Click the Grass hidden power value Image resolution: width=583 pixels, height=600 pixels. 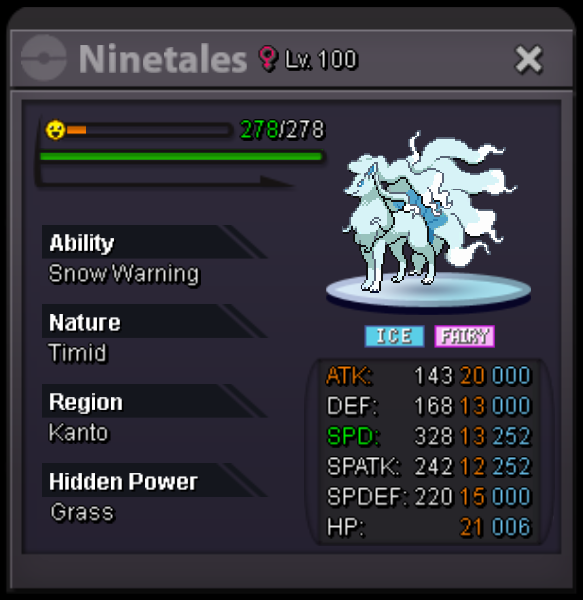[x=83, y=512]
